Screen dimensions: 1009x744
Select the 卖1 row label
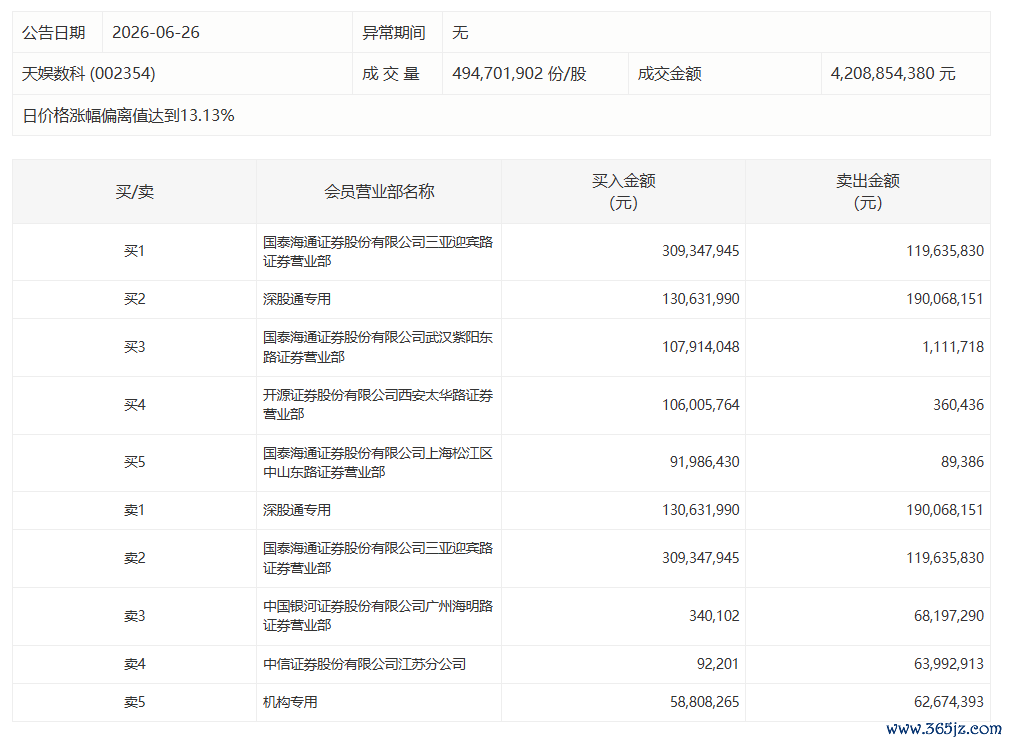134,510
